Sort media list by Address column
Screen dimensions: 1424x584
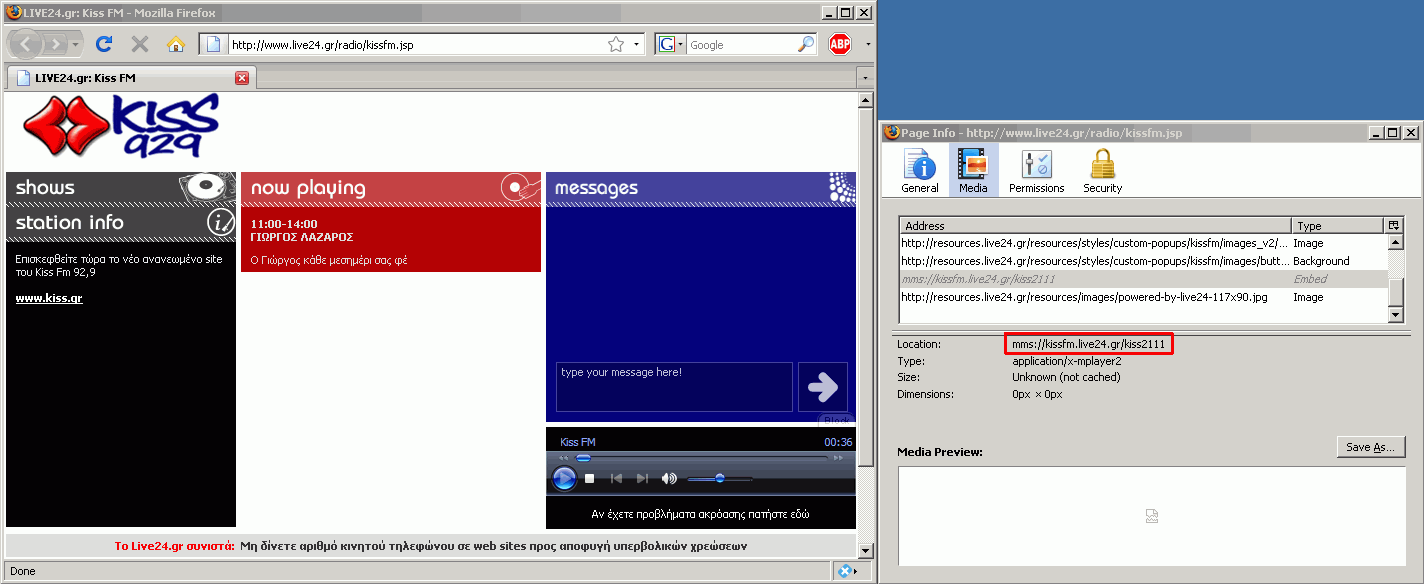point(1095,226)
